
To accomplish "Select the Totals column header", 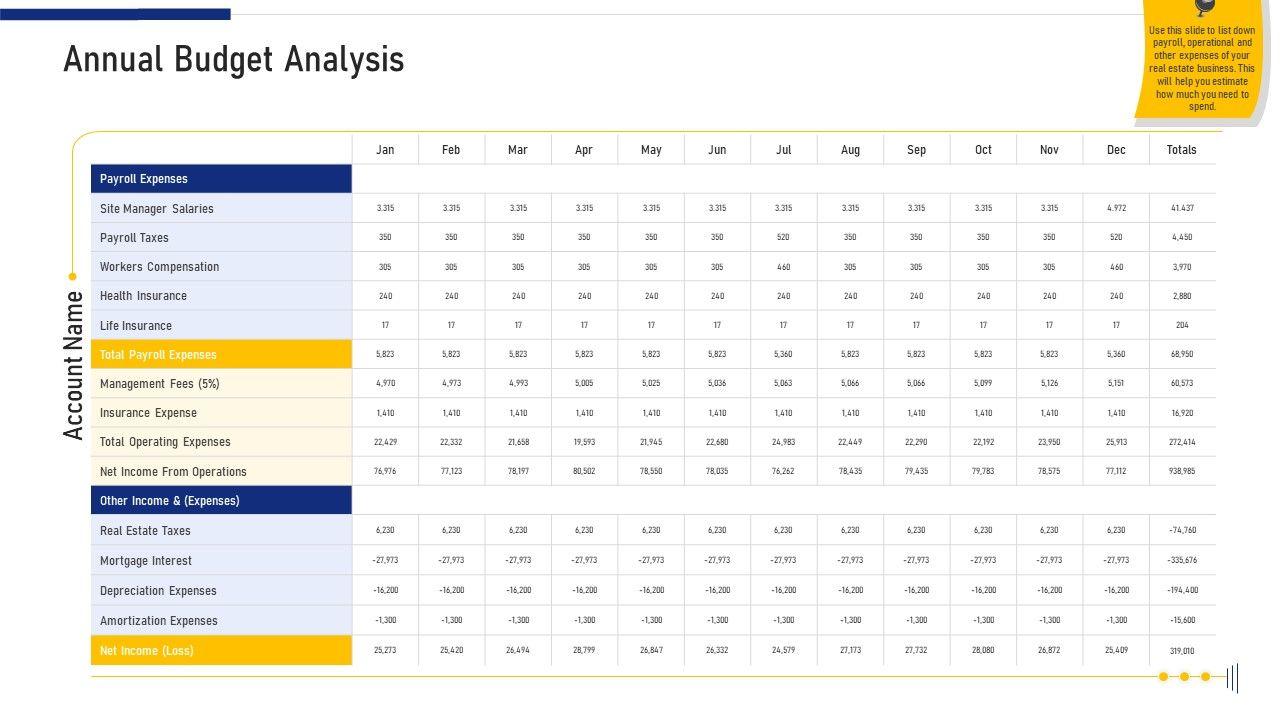I will point(1181,150).
